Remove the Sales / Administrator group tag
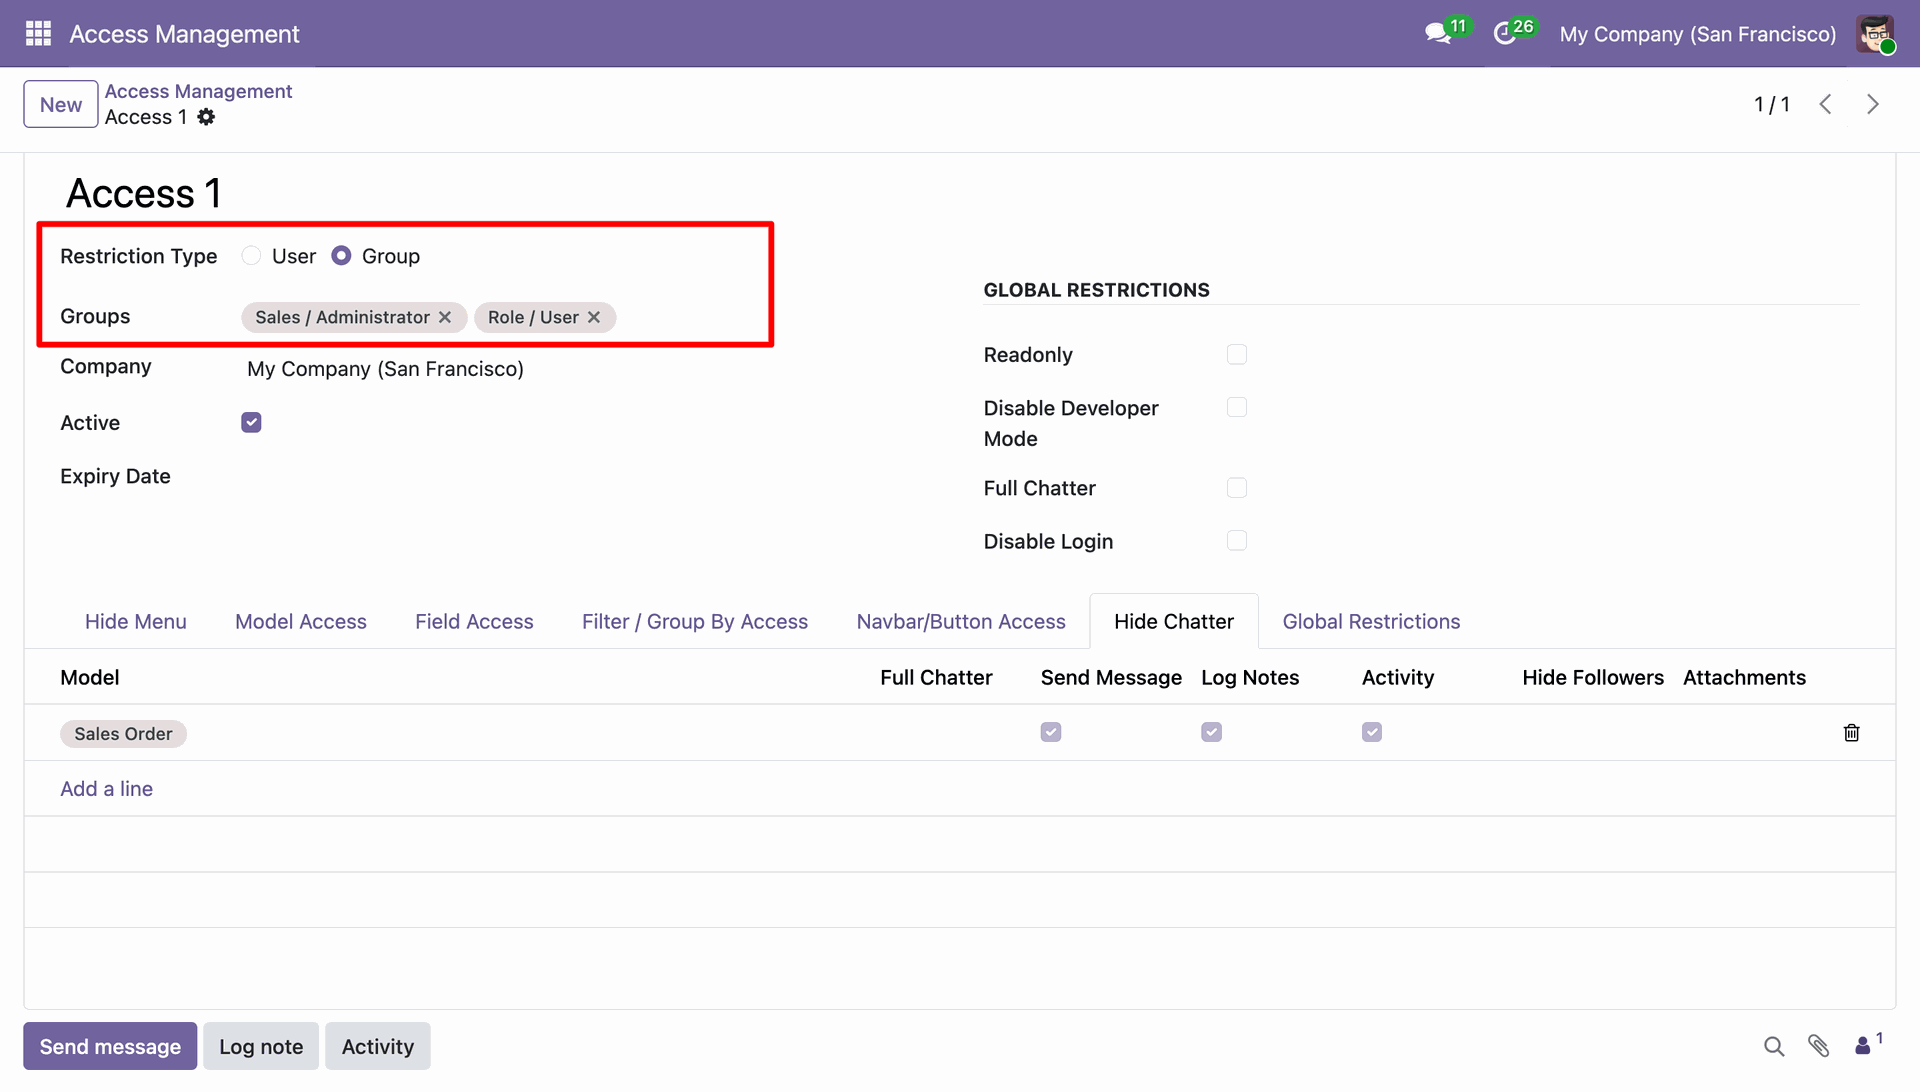Viewport: 1920px width, 1092px height. pos(445,317)
